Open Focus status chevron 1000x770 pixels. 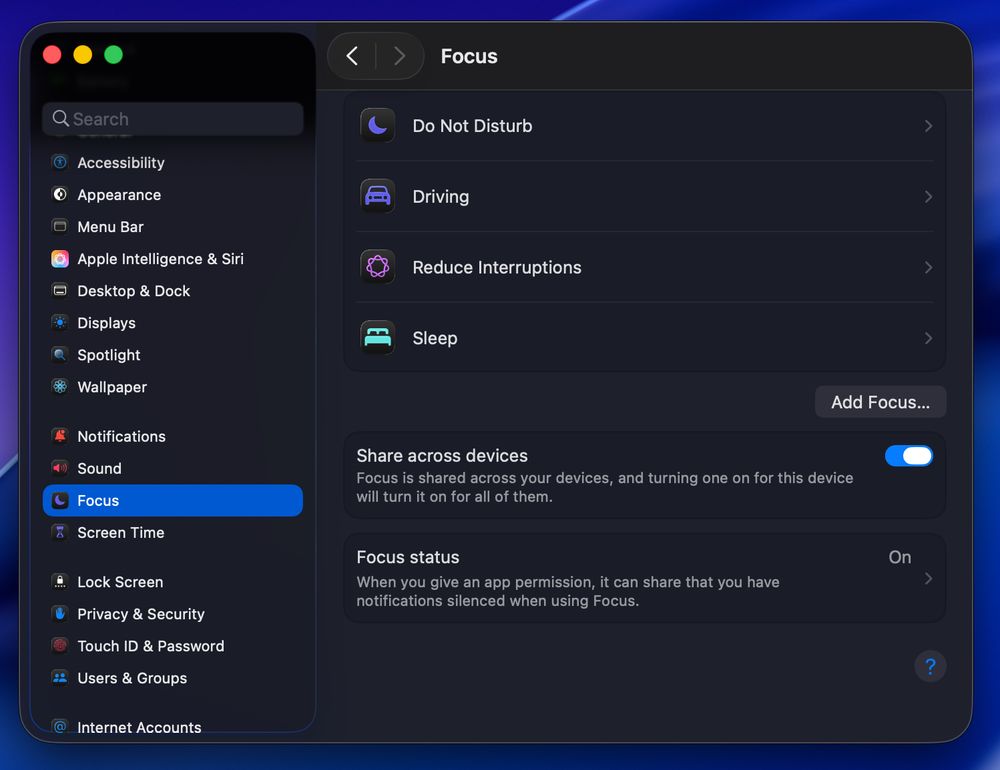[929, 579]
